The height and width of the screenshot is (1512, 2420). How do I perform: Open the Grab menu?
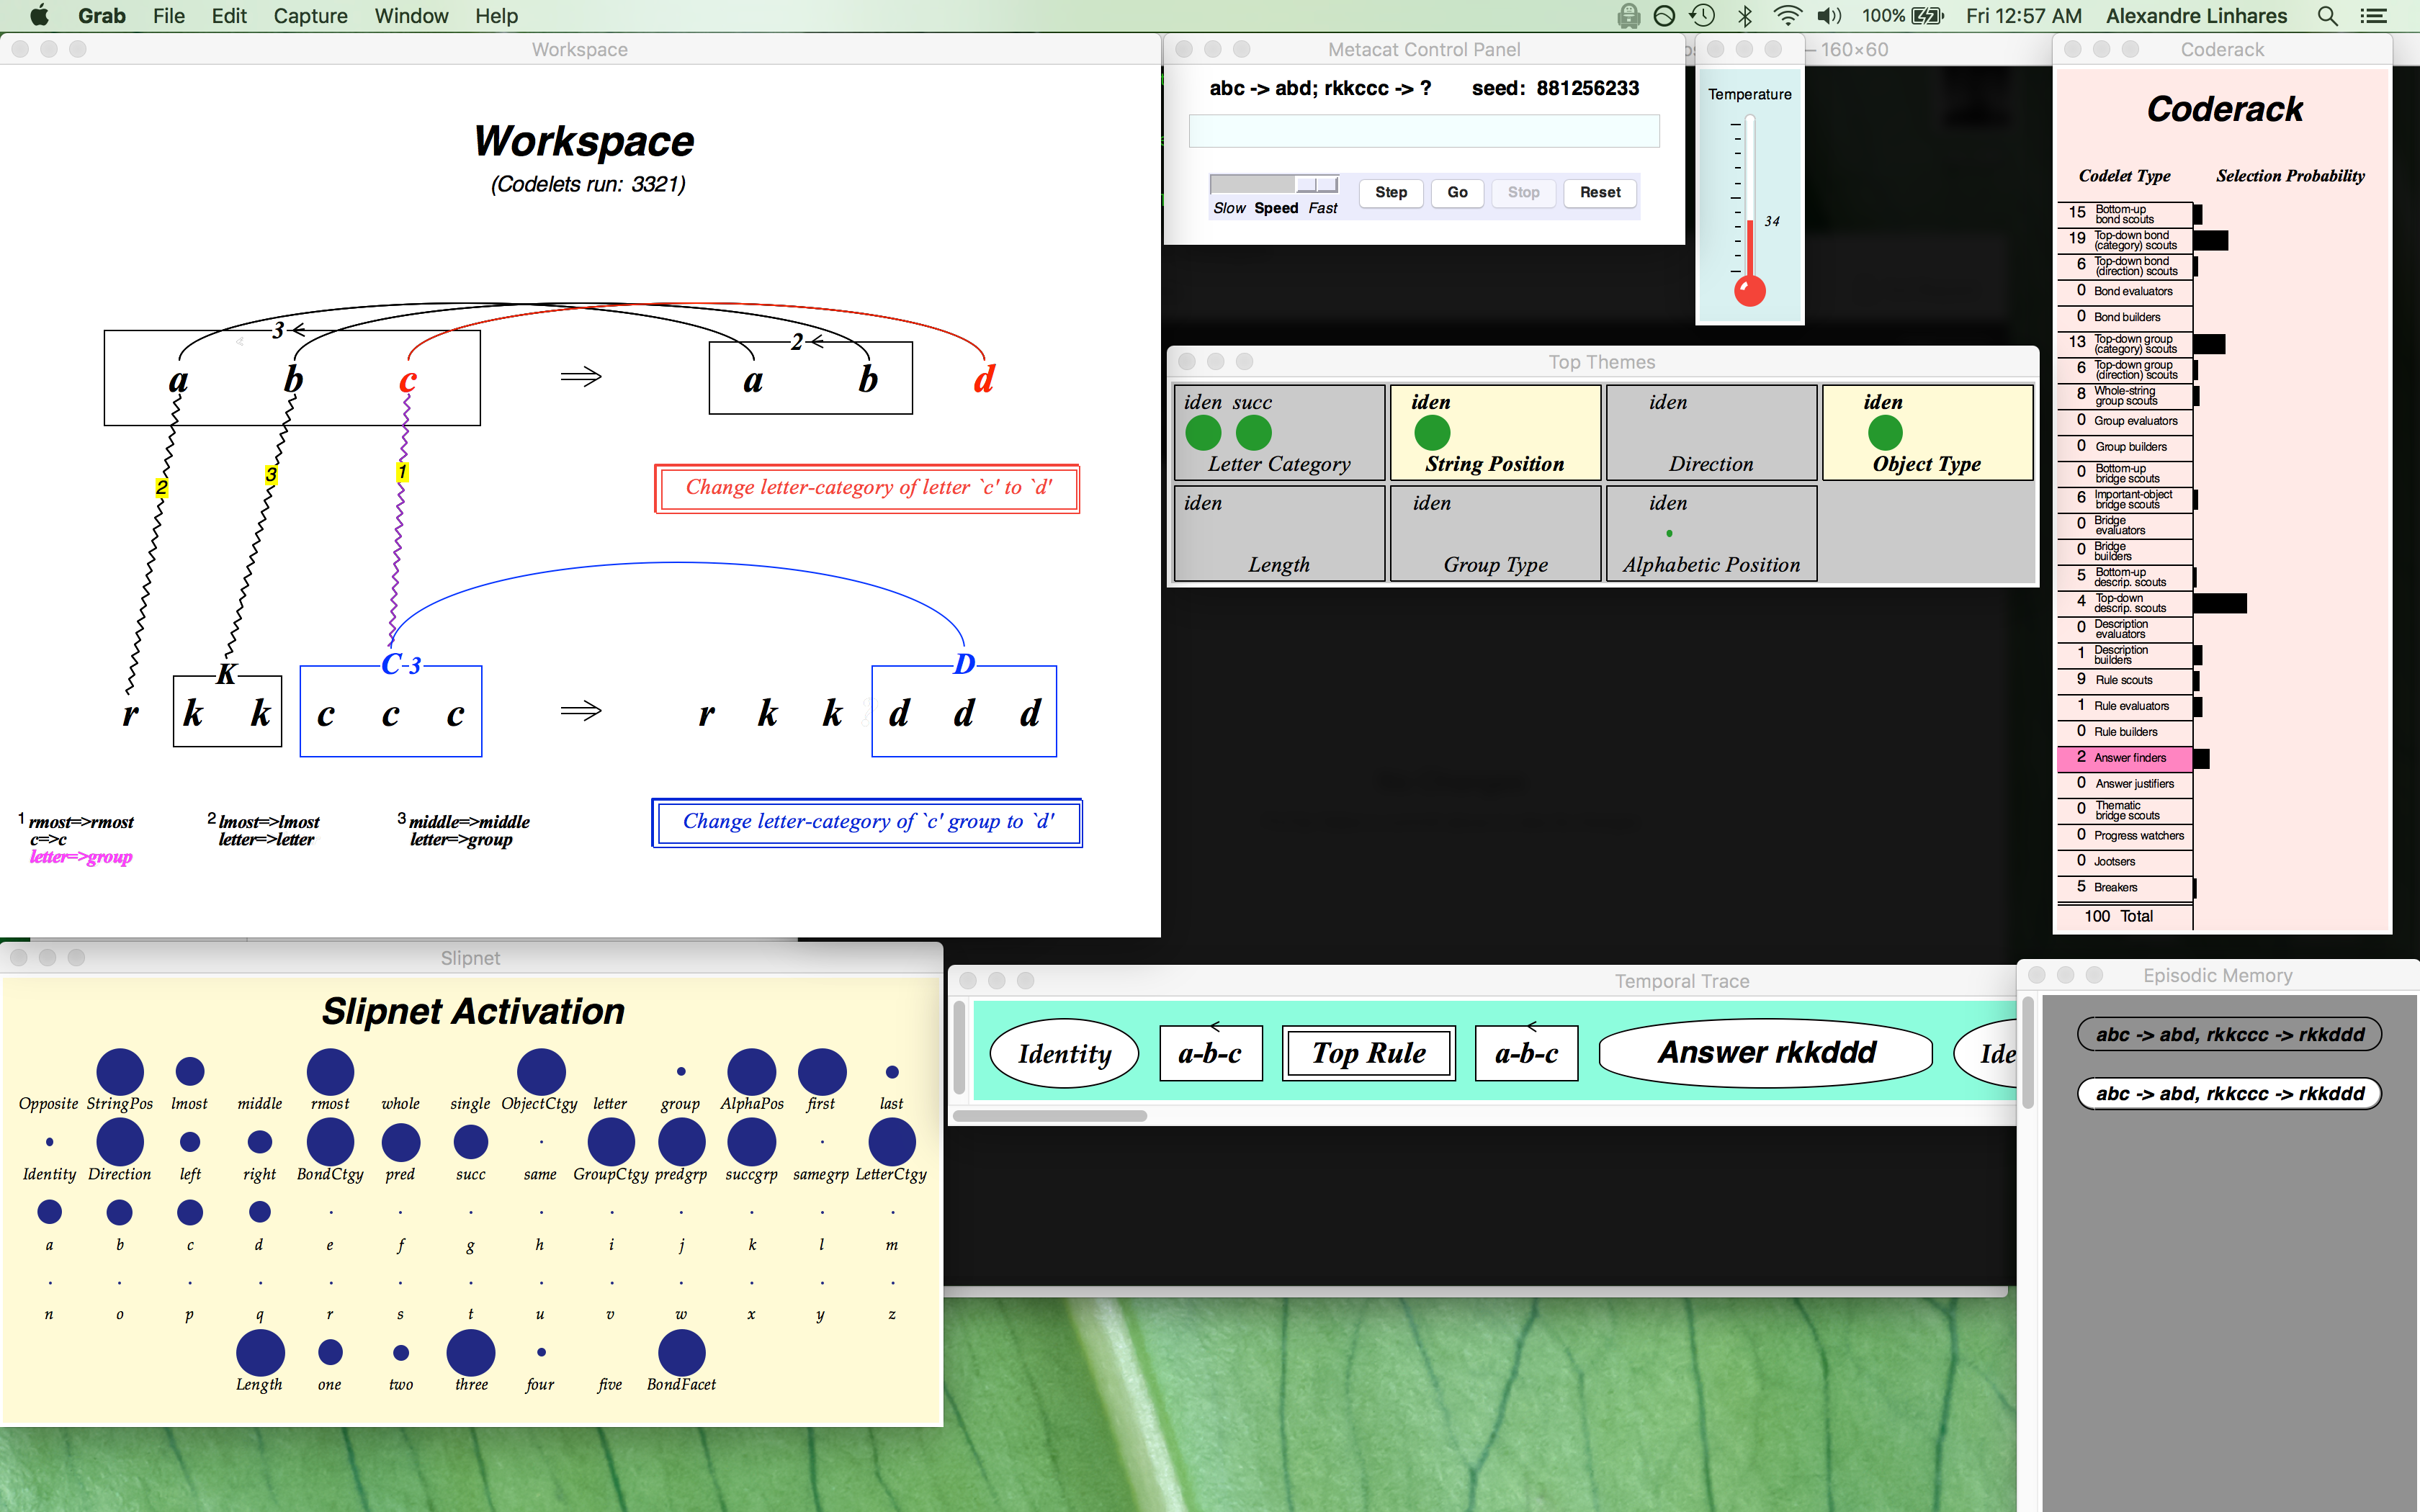[101, 15]
